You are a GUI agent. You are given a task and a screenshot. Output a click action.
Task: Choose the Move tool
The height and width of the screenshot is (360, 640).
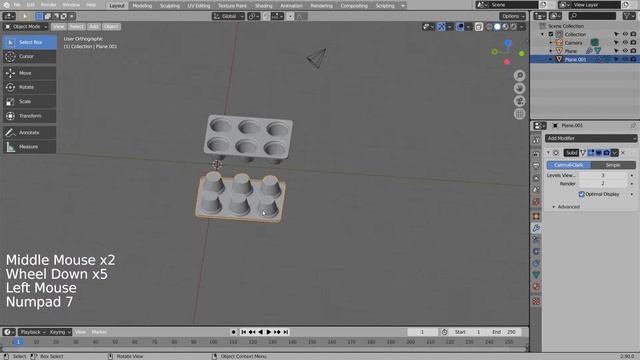tap(29, 73)
